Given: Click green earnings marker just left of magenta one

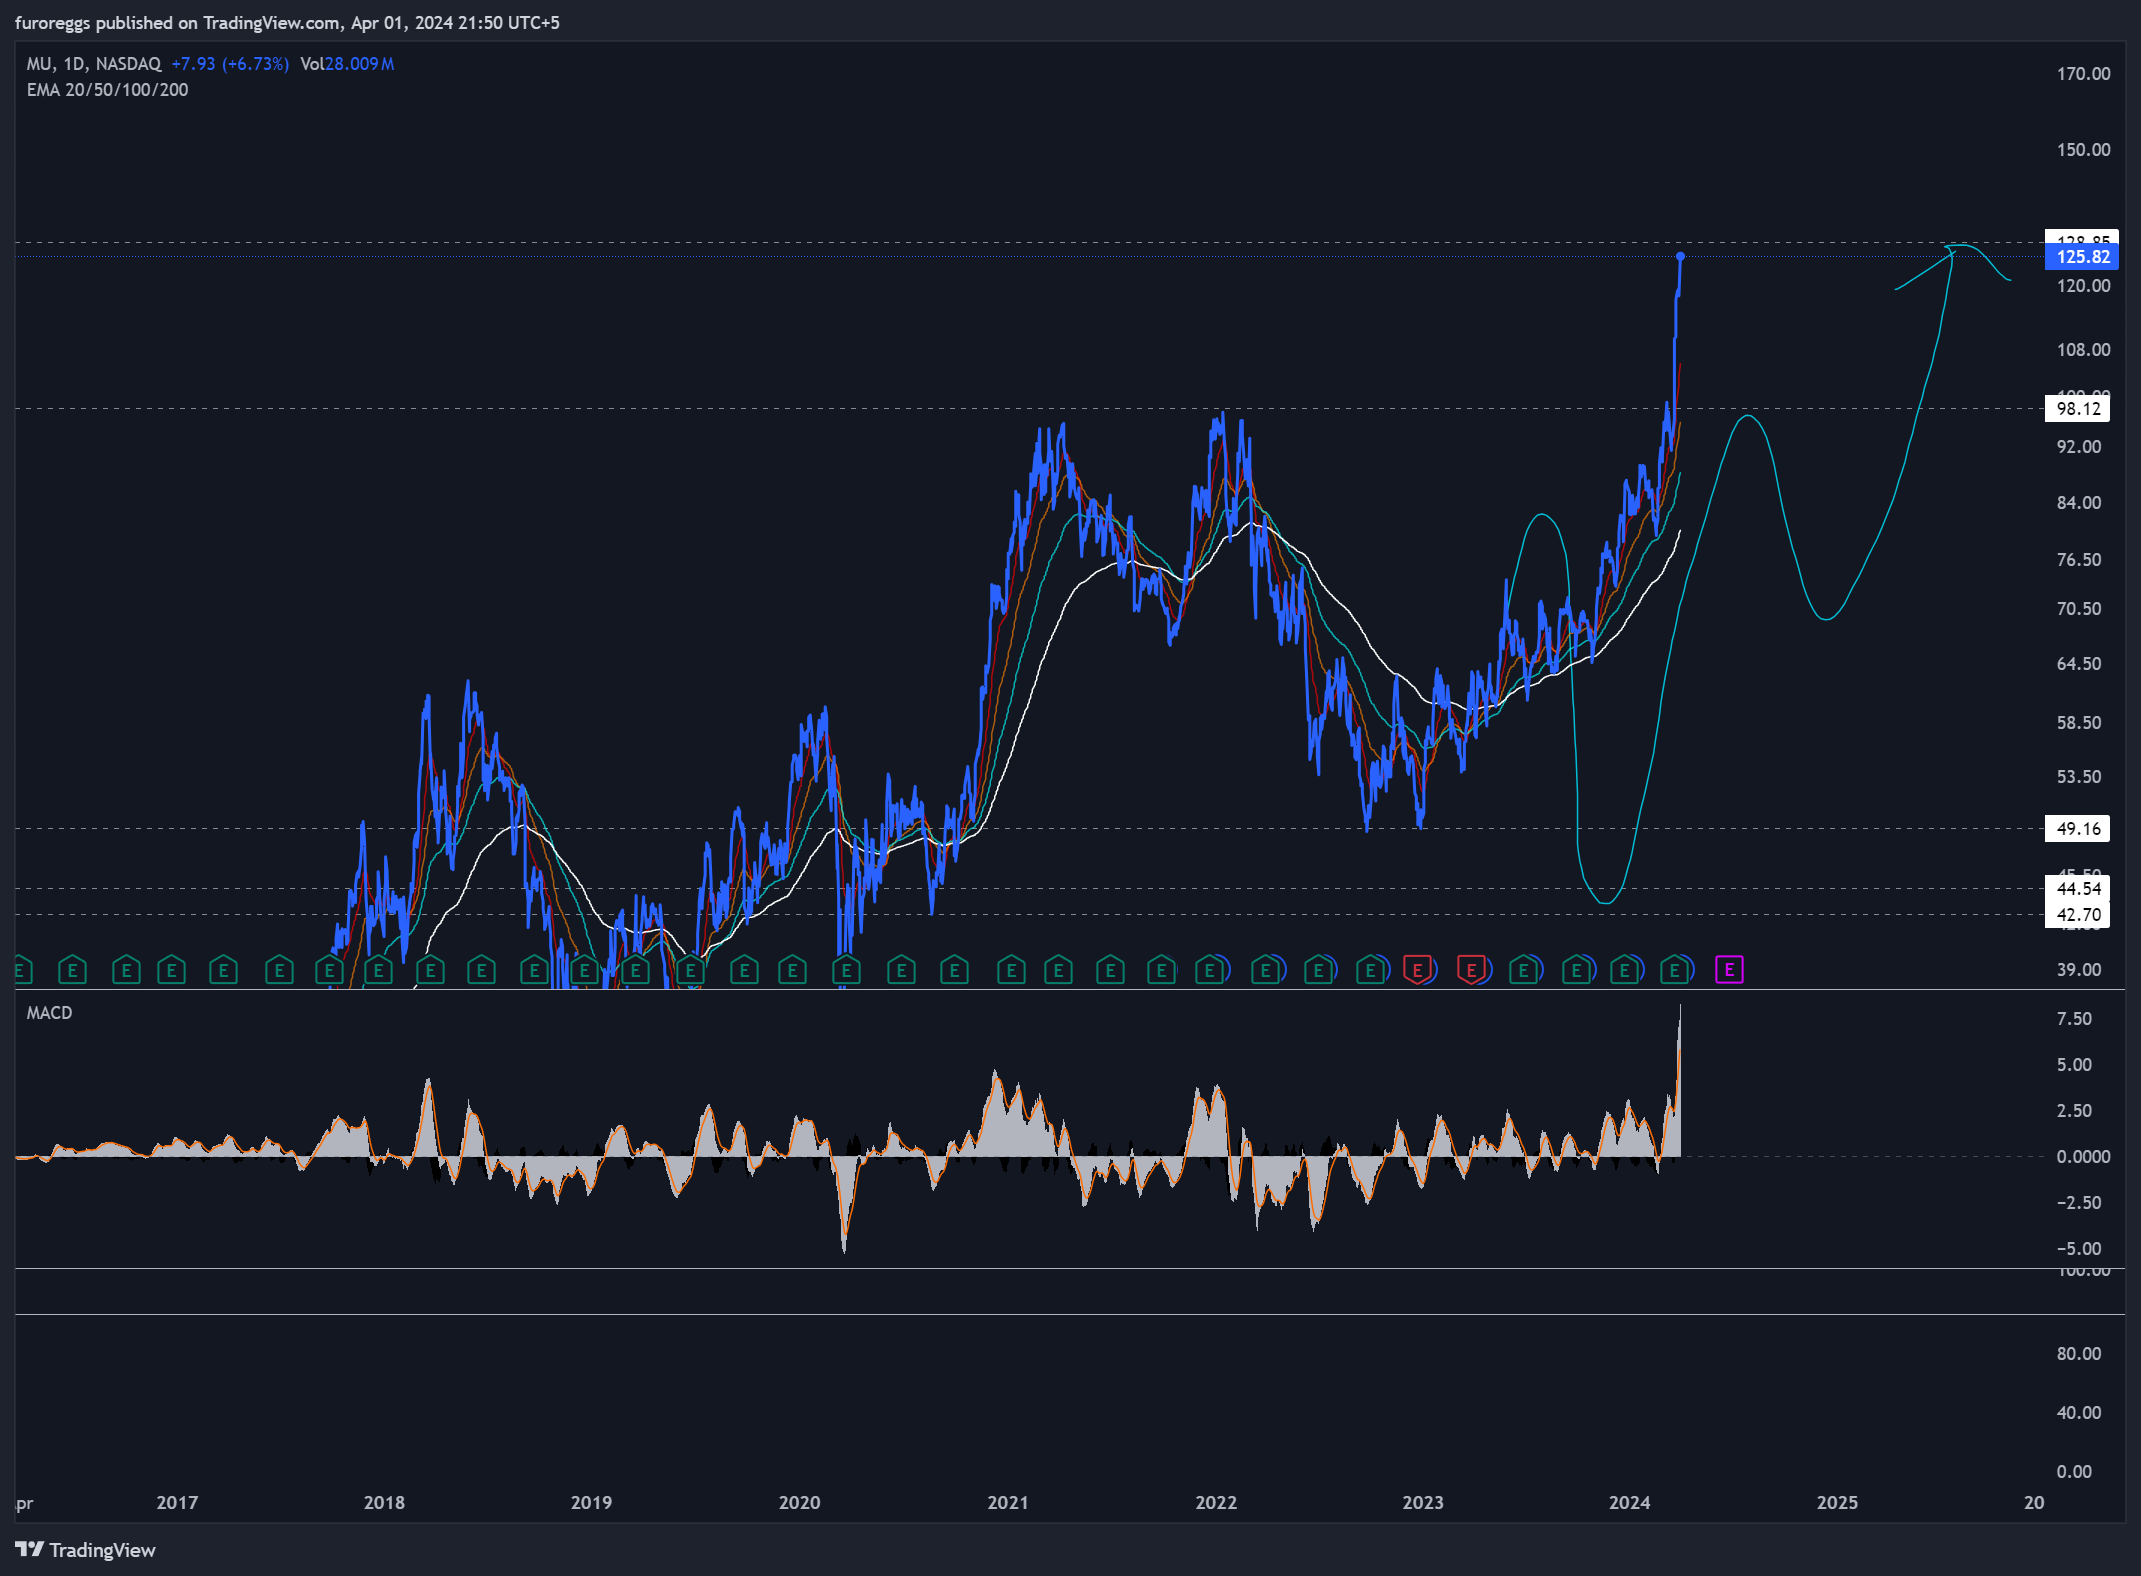Looking at the screenshot, I should (1674, 969).
